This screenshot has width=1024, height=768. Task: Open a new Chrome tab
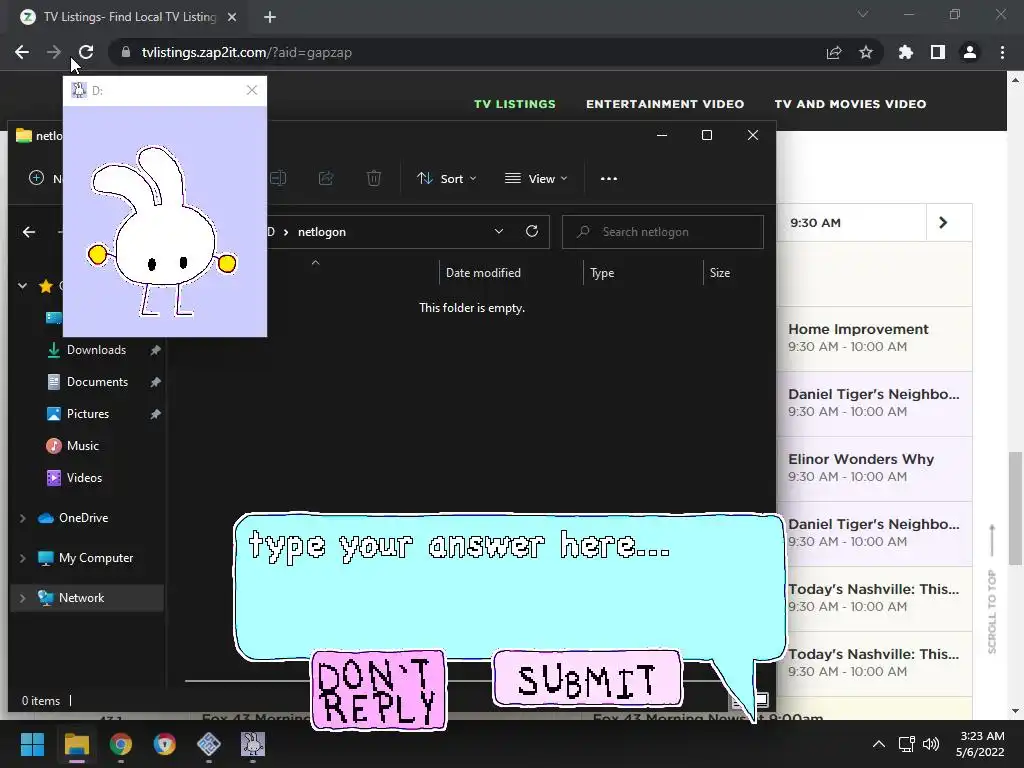pyautogui.click(x=270, y=17)
